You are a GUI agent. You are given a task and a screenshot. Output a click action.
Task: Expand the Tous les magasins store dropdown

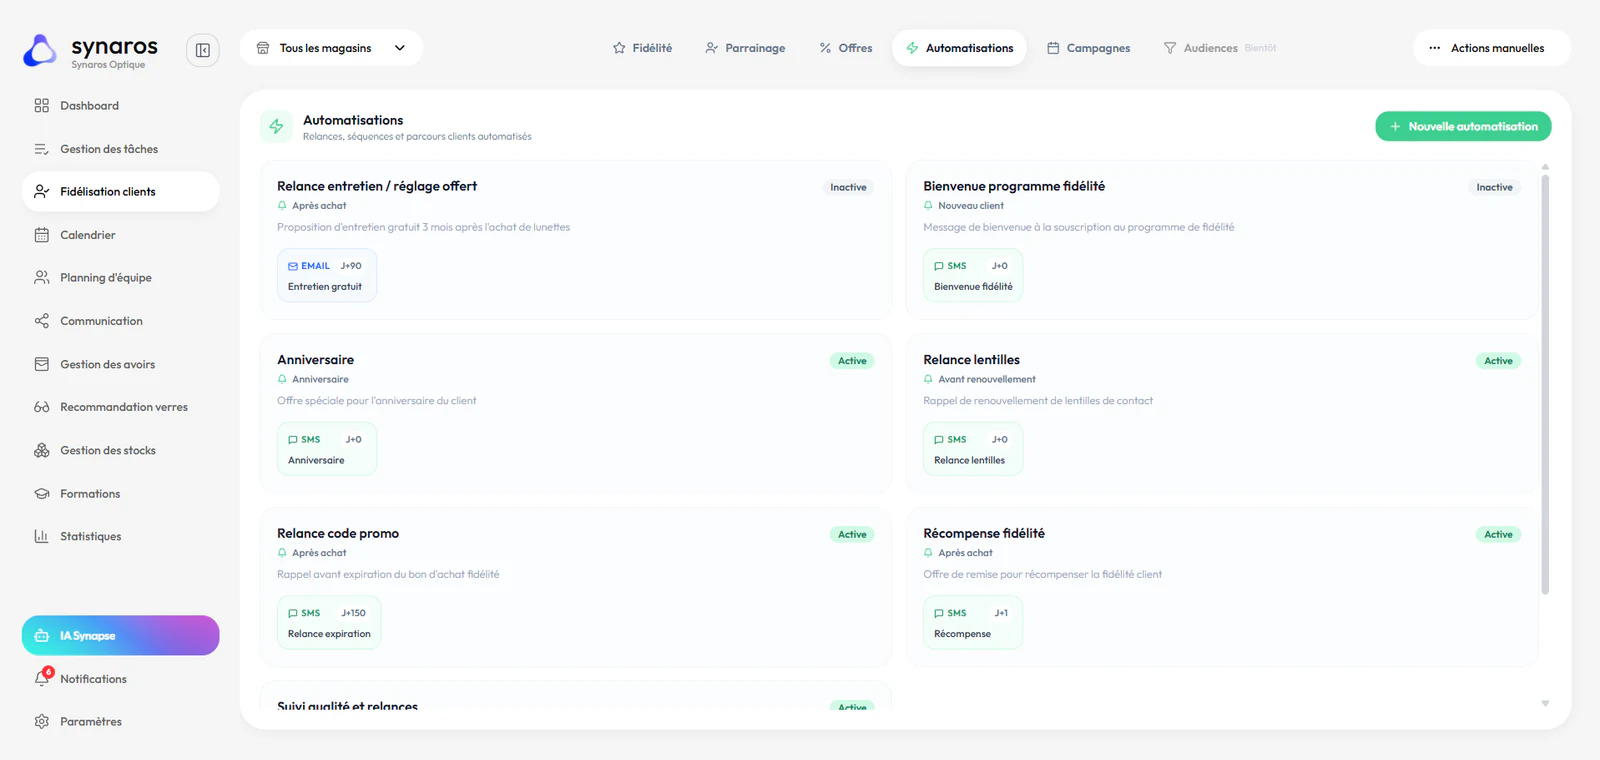coord(331,48)
